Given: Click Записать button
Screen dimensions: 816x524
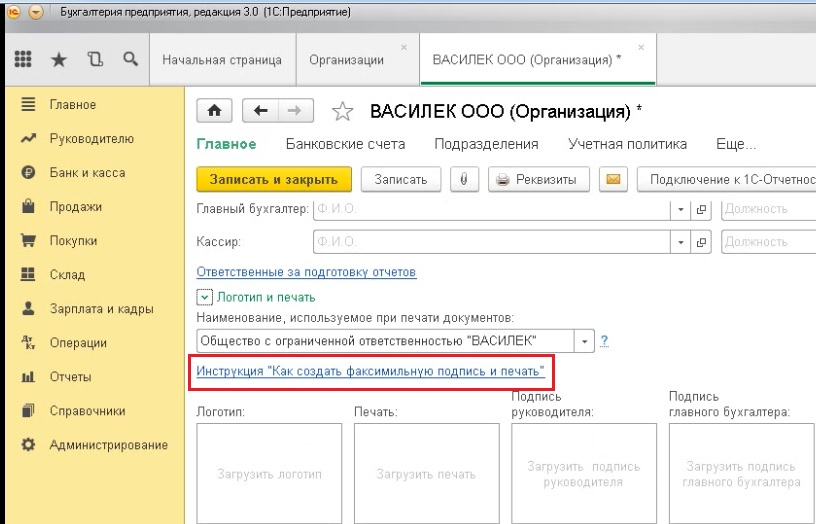Looking at the screenshot, I should click(x=401, y=180).
